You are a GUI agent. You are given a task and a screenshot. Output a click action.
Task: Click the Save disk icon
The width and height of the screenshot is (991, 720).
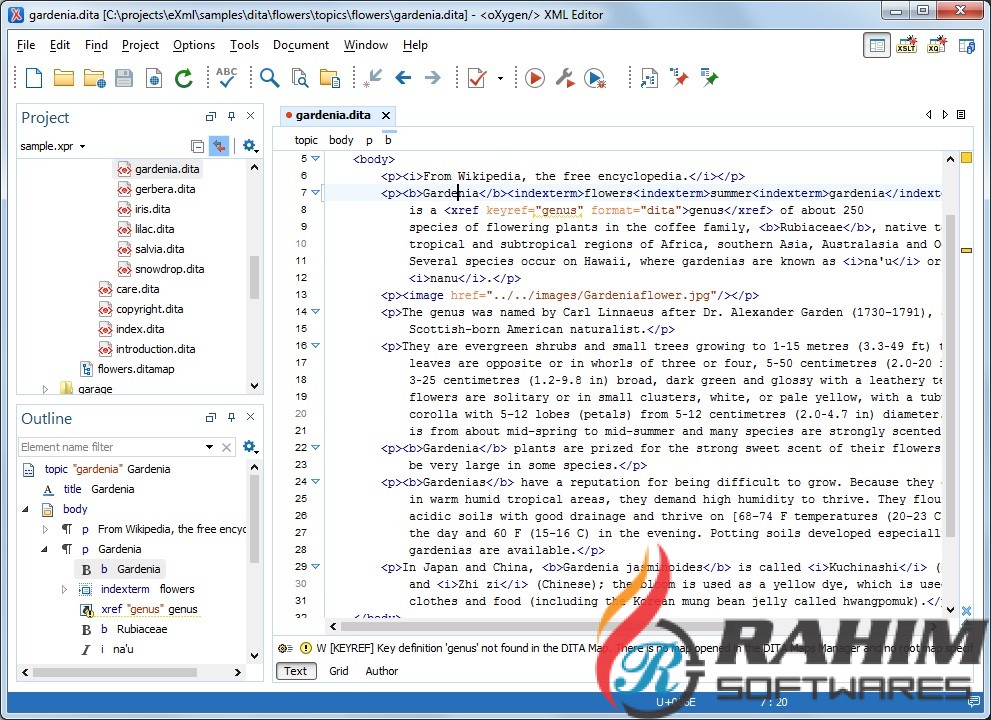(x=124, y=78)
